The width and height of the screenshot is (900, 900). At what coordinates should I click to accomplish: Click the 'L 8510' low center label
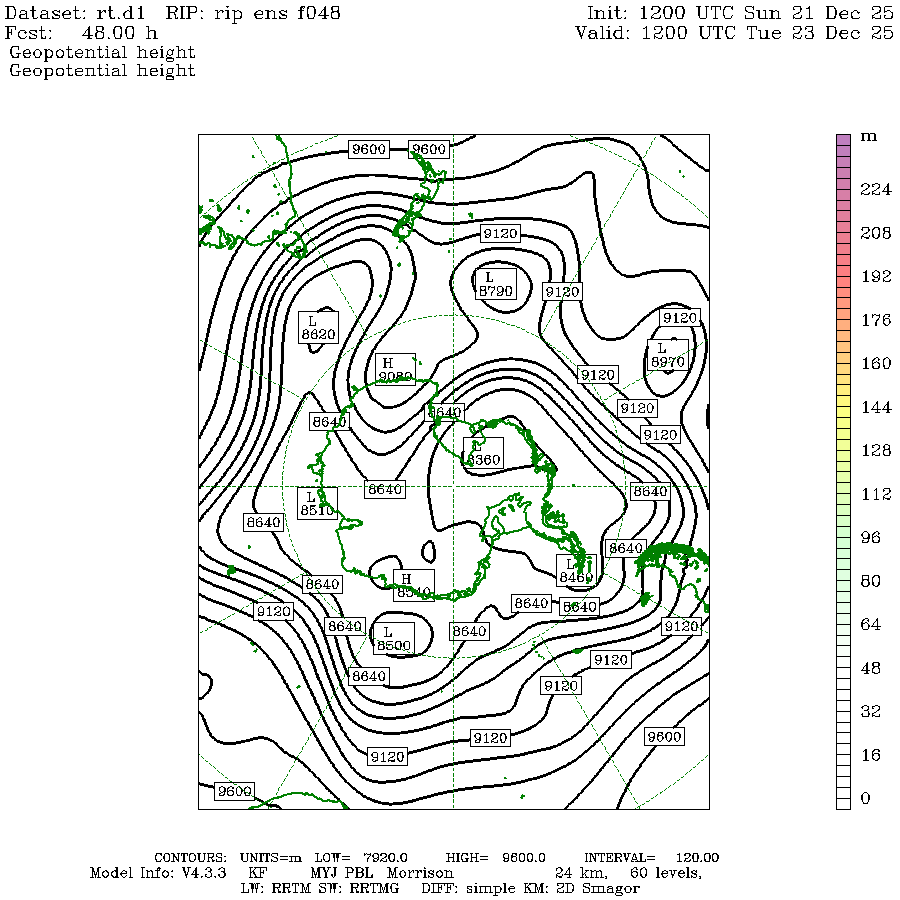pos(317,503)
